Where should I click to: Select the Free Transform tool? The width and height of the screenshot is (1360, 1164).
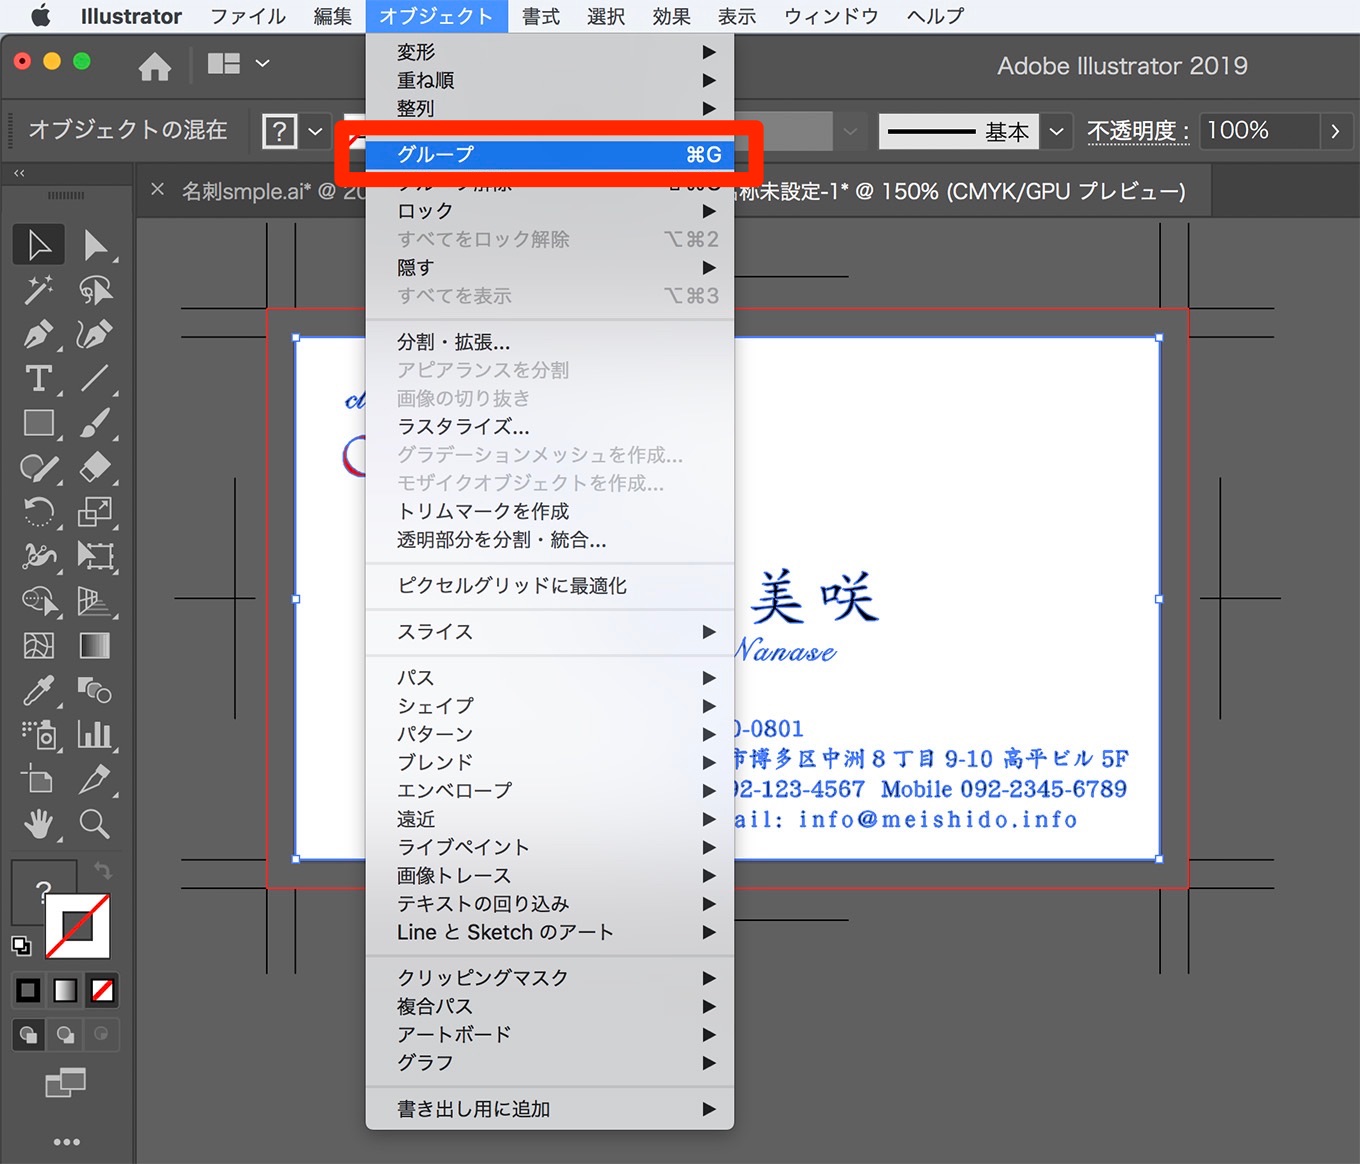click(95, 555)
